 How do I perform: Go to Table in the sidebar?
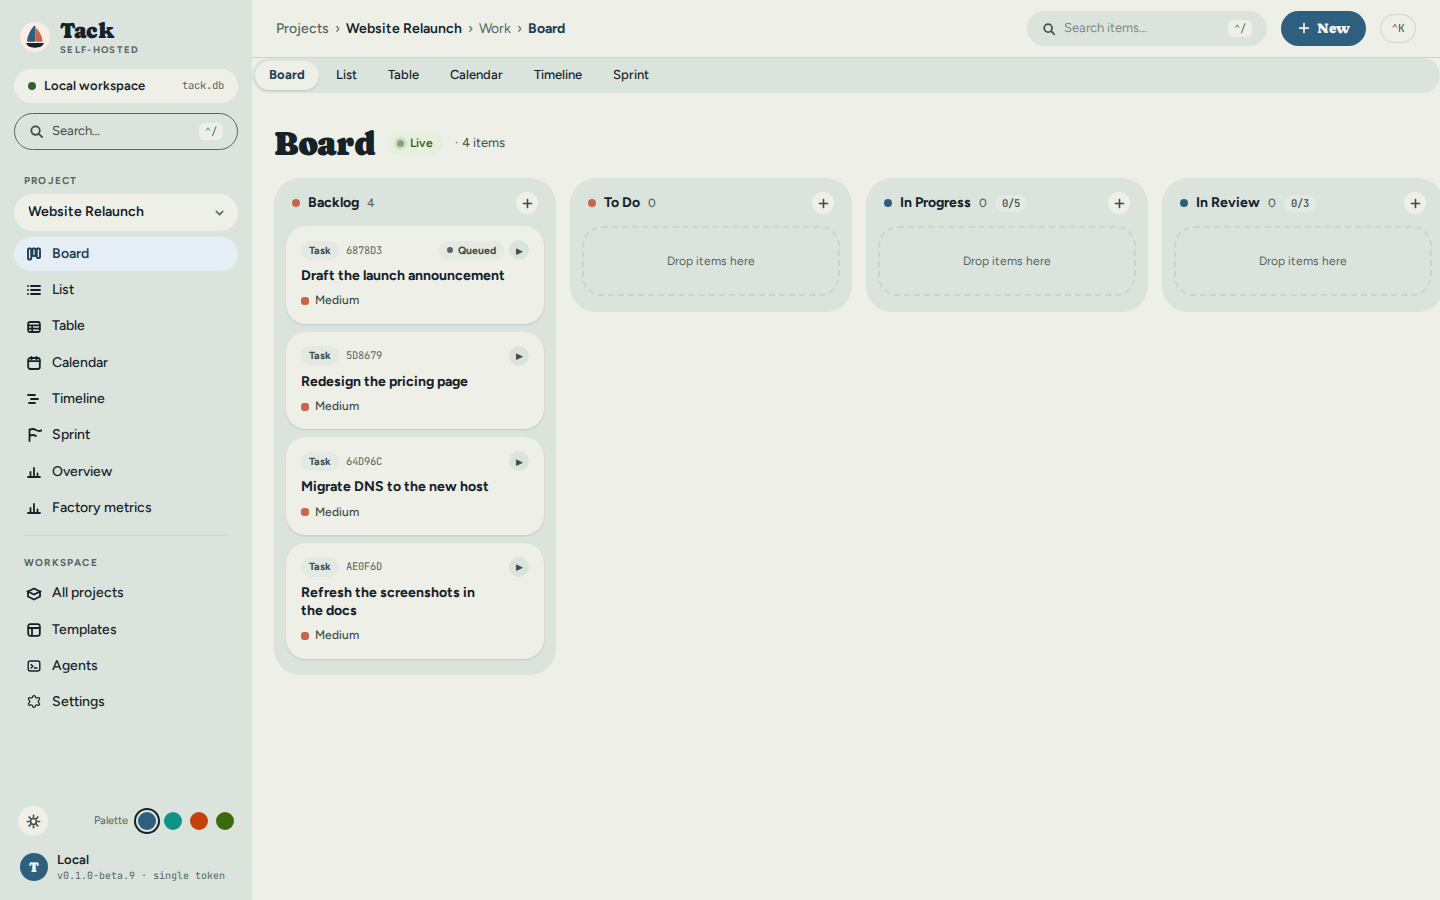pos(126,326)
